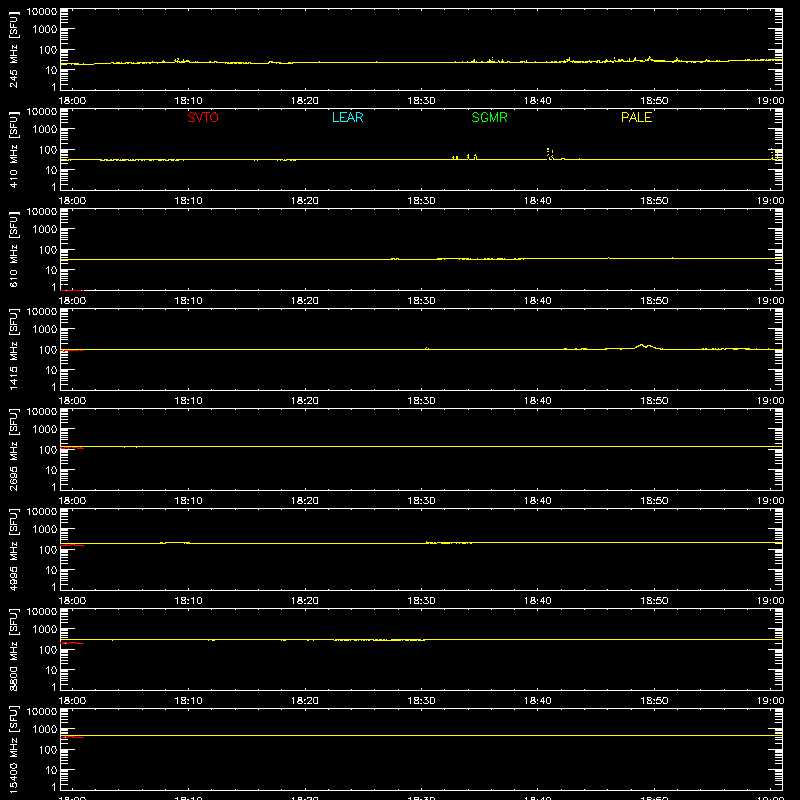Select the 4995 MHz [SFU] axis title

pos(13,549)
